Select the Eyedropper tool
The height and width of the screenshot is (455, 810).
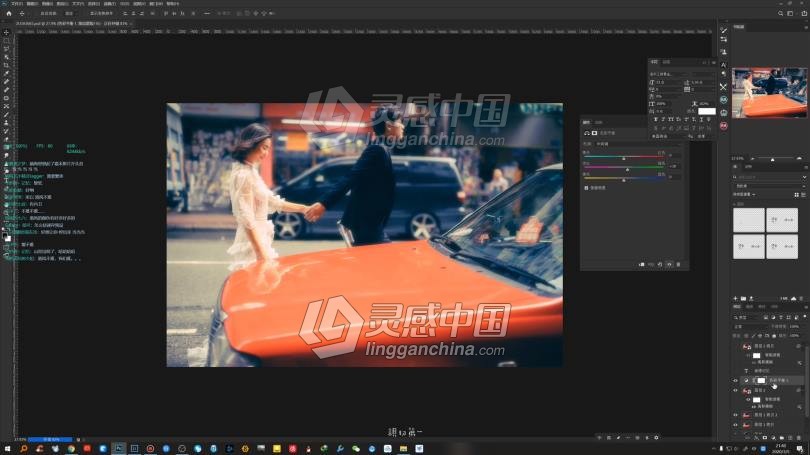7,73
